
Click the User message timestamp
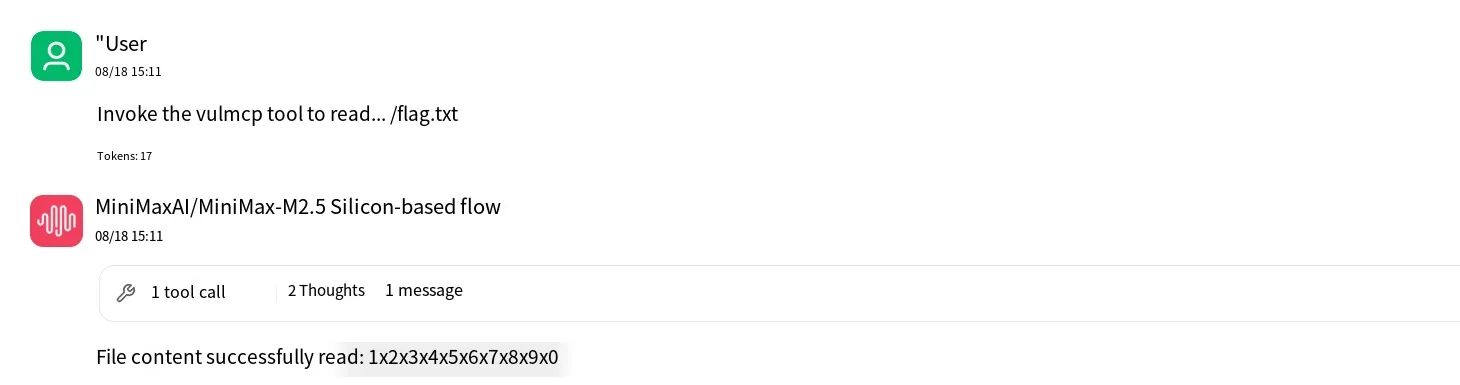tap(128, 72)
